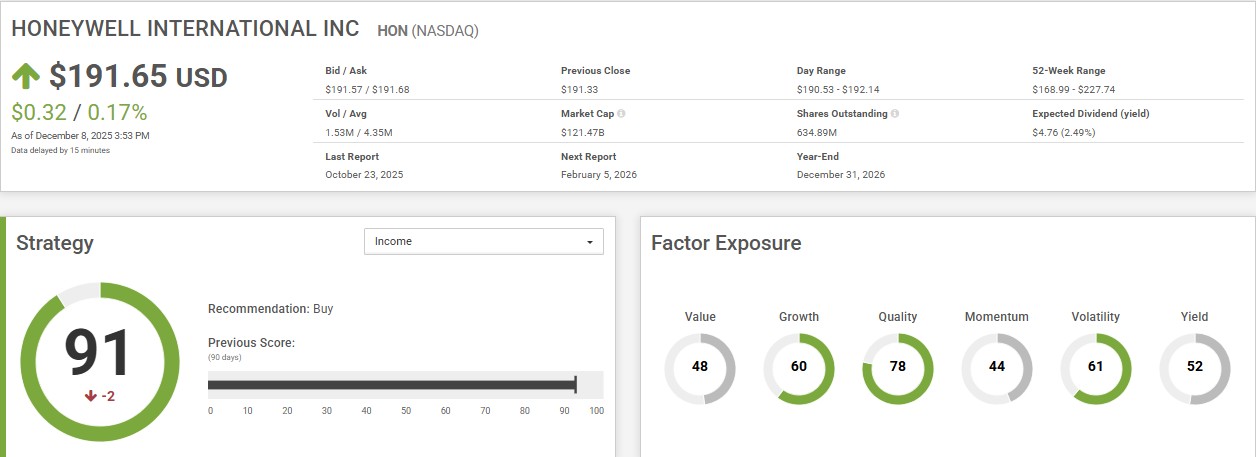The width and height of the screenshot is (1256, 457).
Task: Click the green up arrow price icon
Action: pos(27,77)
